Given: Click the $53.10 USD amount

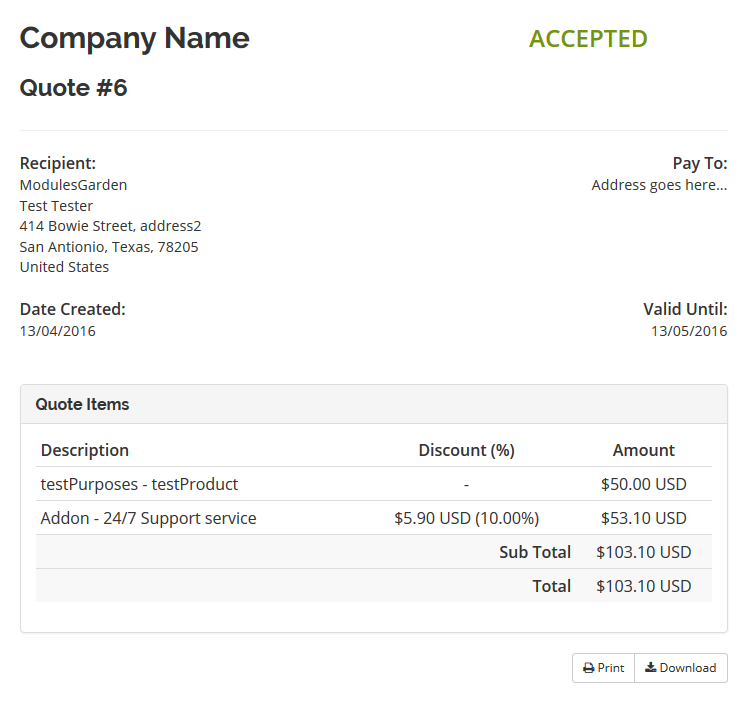Looking at the screenshot, I should pos(643,518).
